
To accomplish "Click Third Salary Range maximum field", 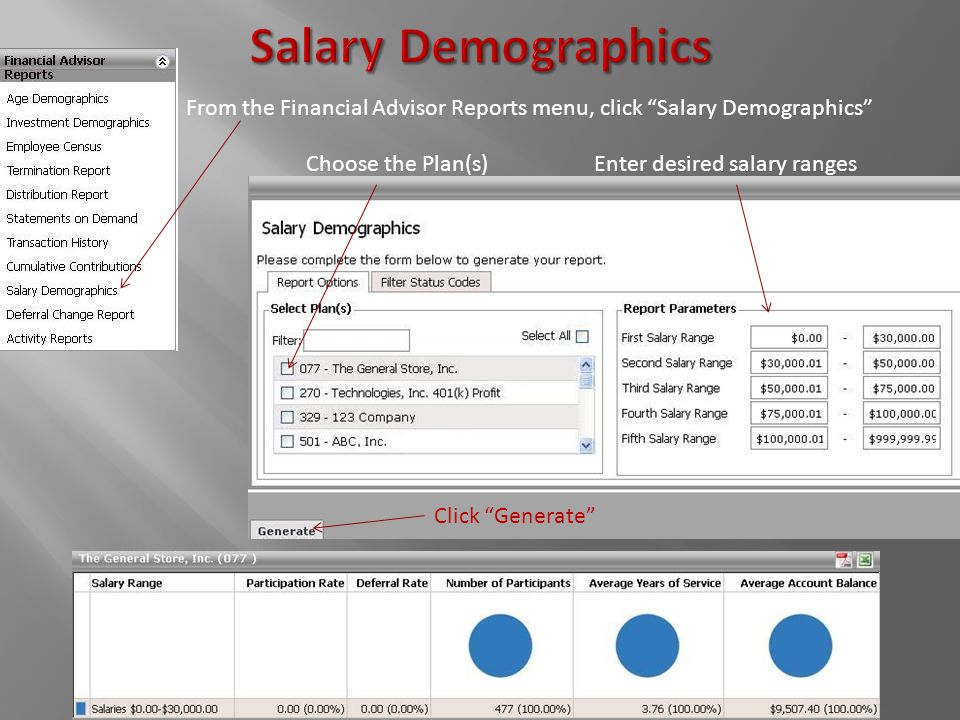I will tap(901, 388).
